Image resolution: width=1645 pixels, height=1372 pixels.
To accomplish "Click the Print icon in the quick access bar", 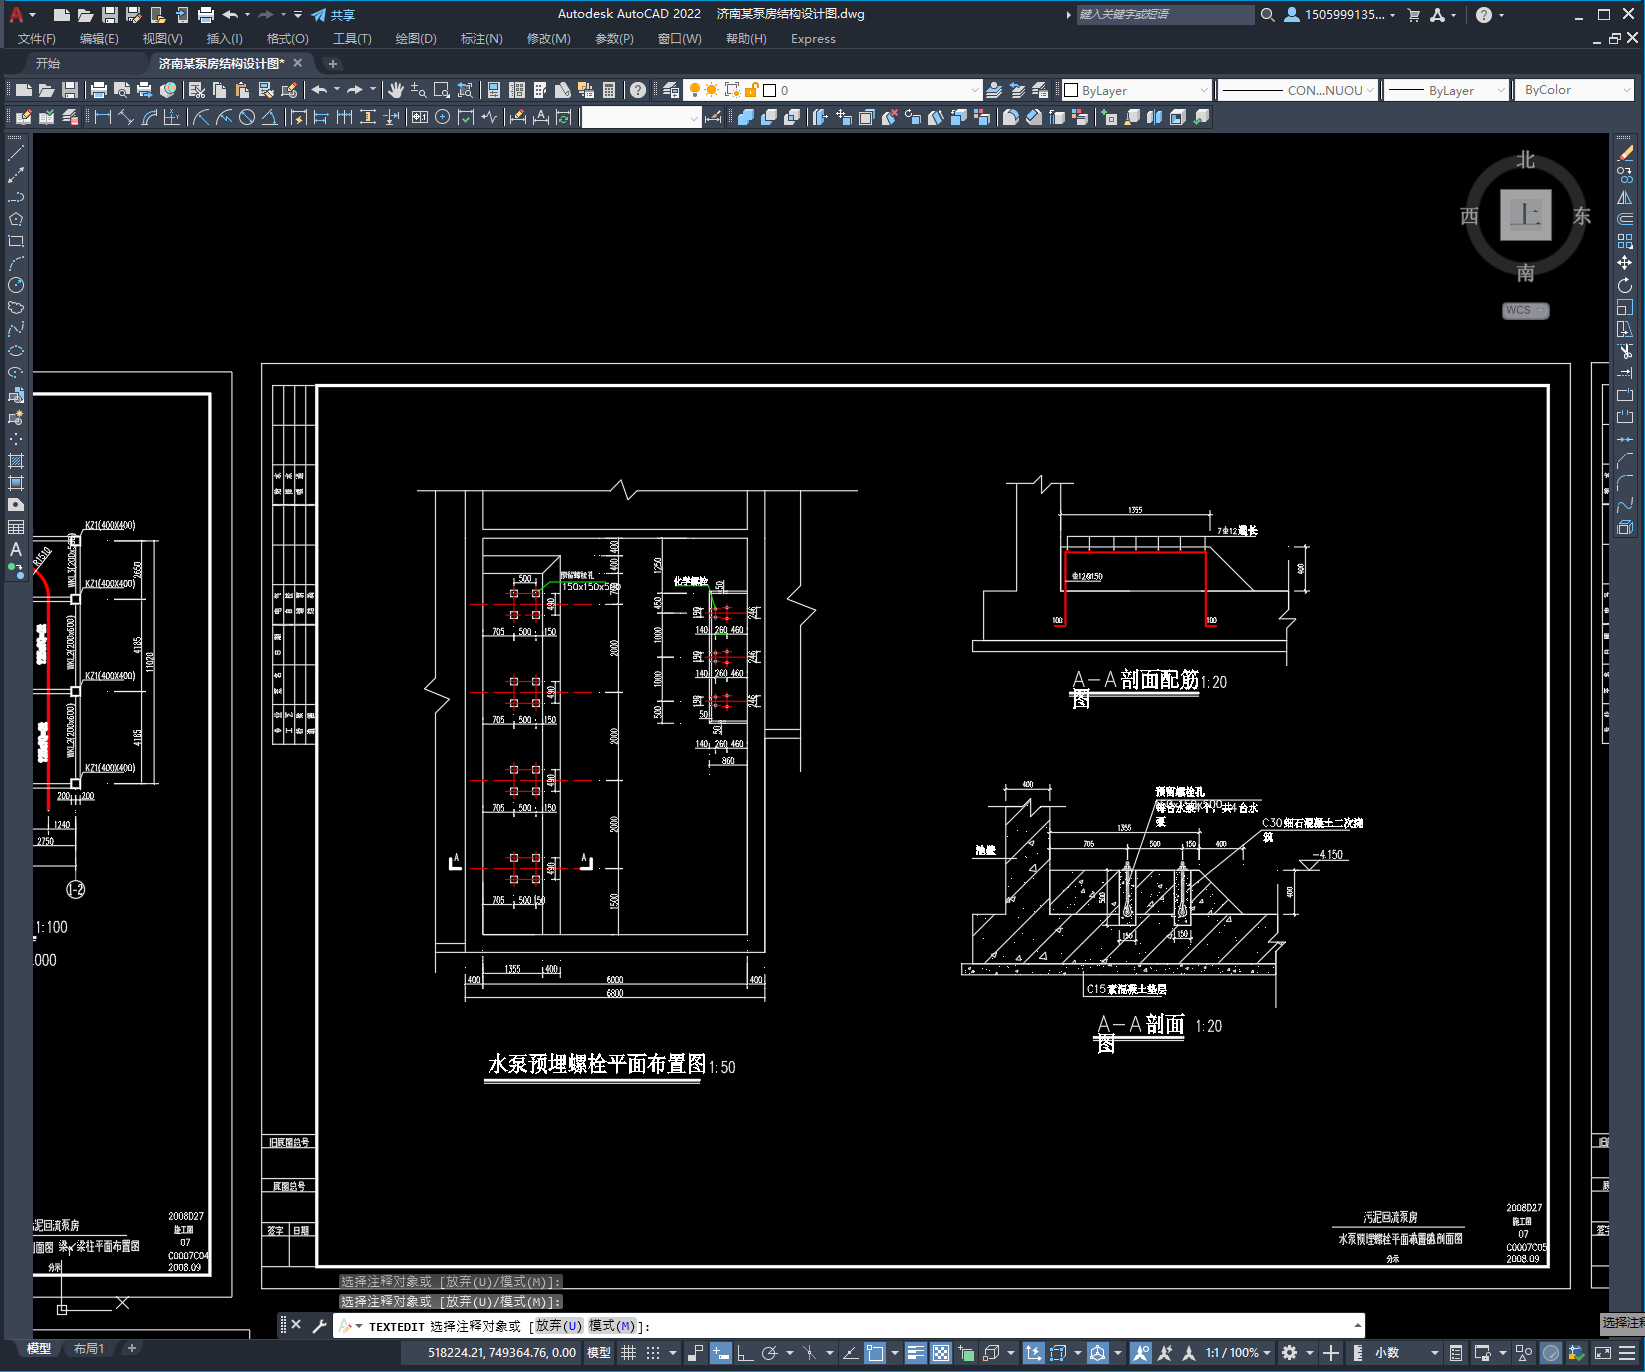I will pos(205,15).
